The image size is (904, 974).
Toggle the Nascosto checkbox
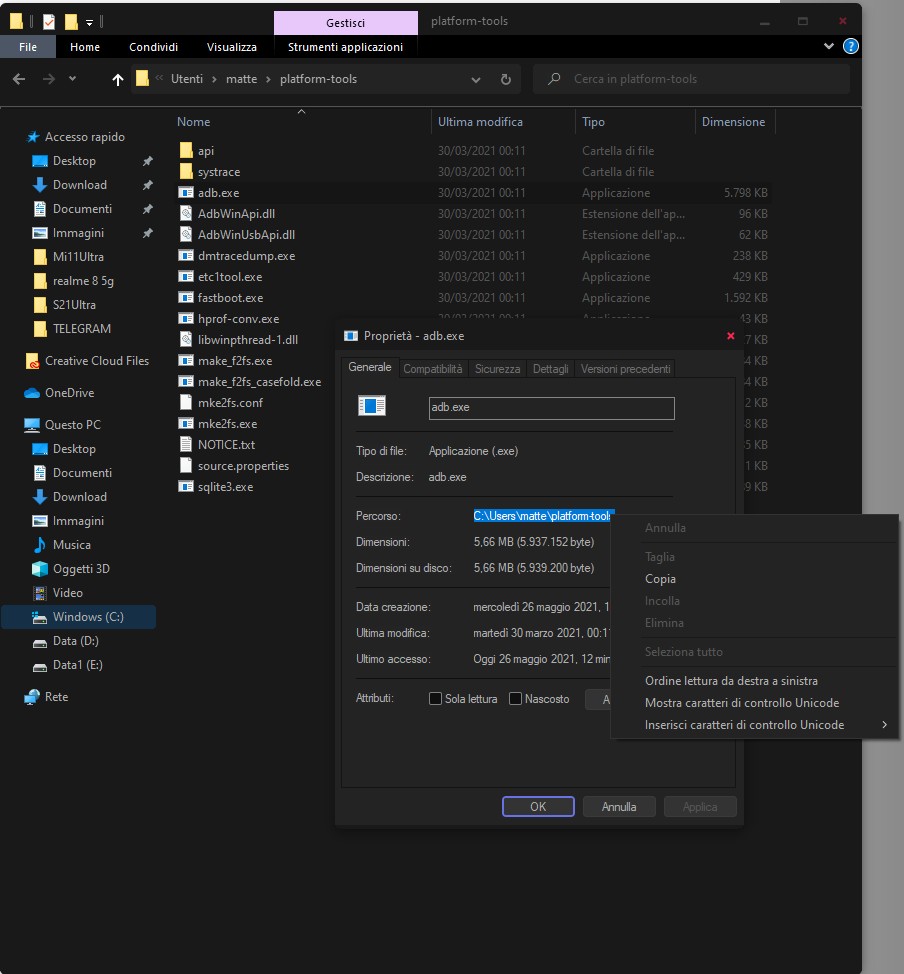[516, 699]
